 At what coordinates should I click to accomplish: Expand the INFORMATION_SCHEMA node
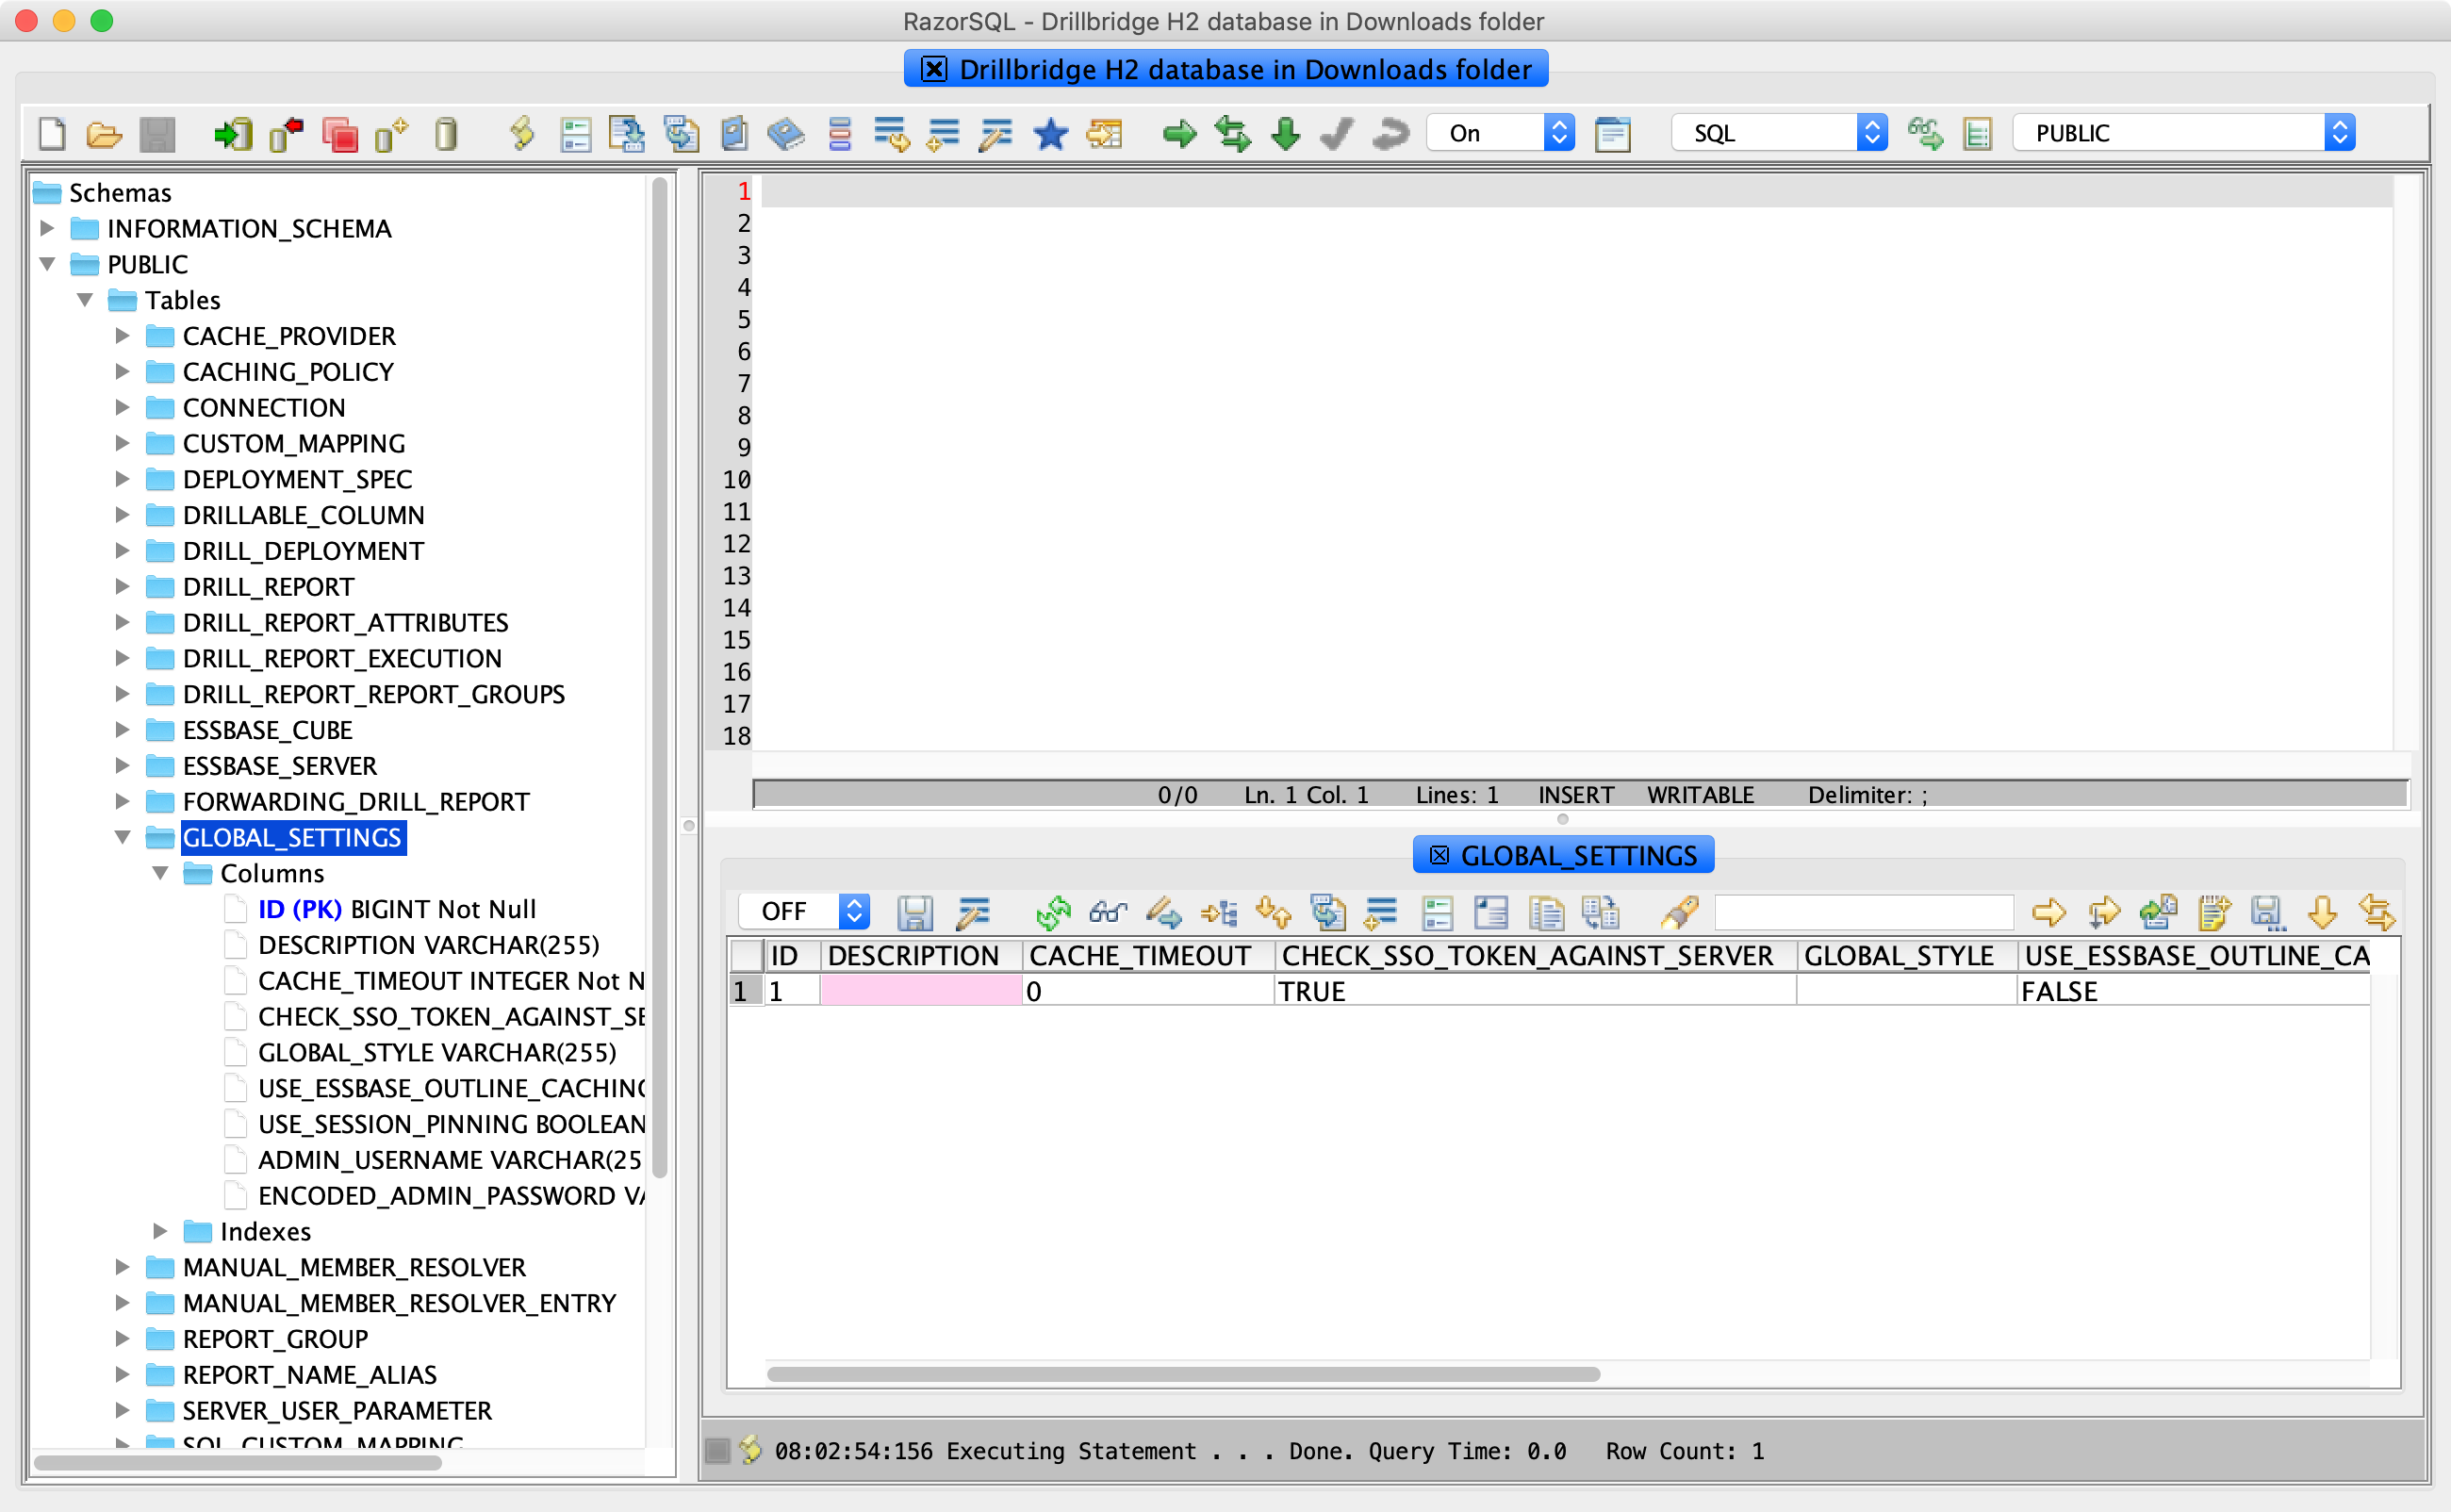pos(46,228)
